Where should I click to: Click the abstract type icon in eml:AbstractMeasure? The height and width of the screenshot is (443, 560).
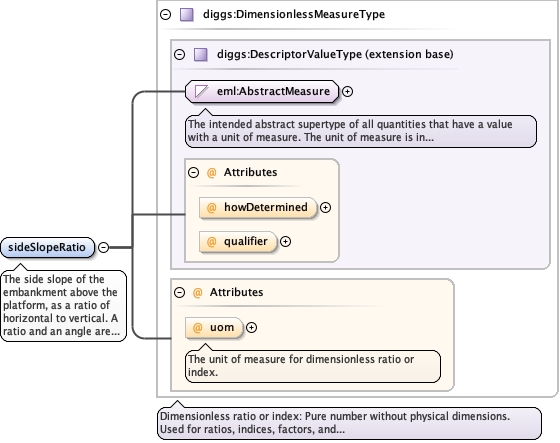(x=201, y=91)
